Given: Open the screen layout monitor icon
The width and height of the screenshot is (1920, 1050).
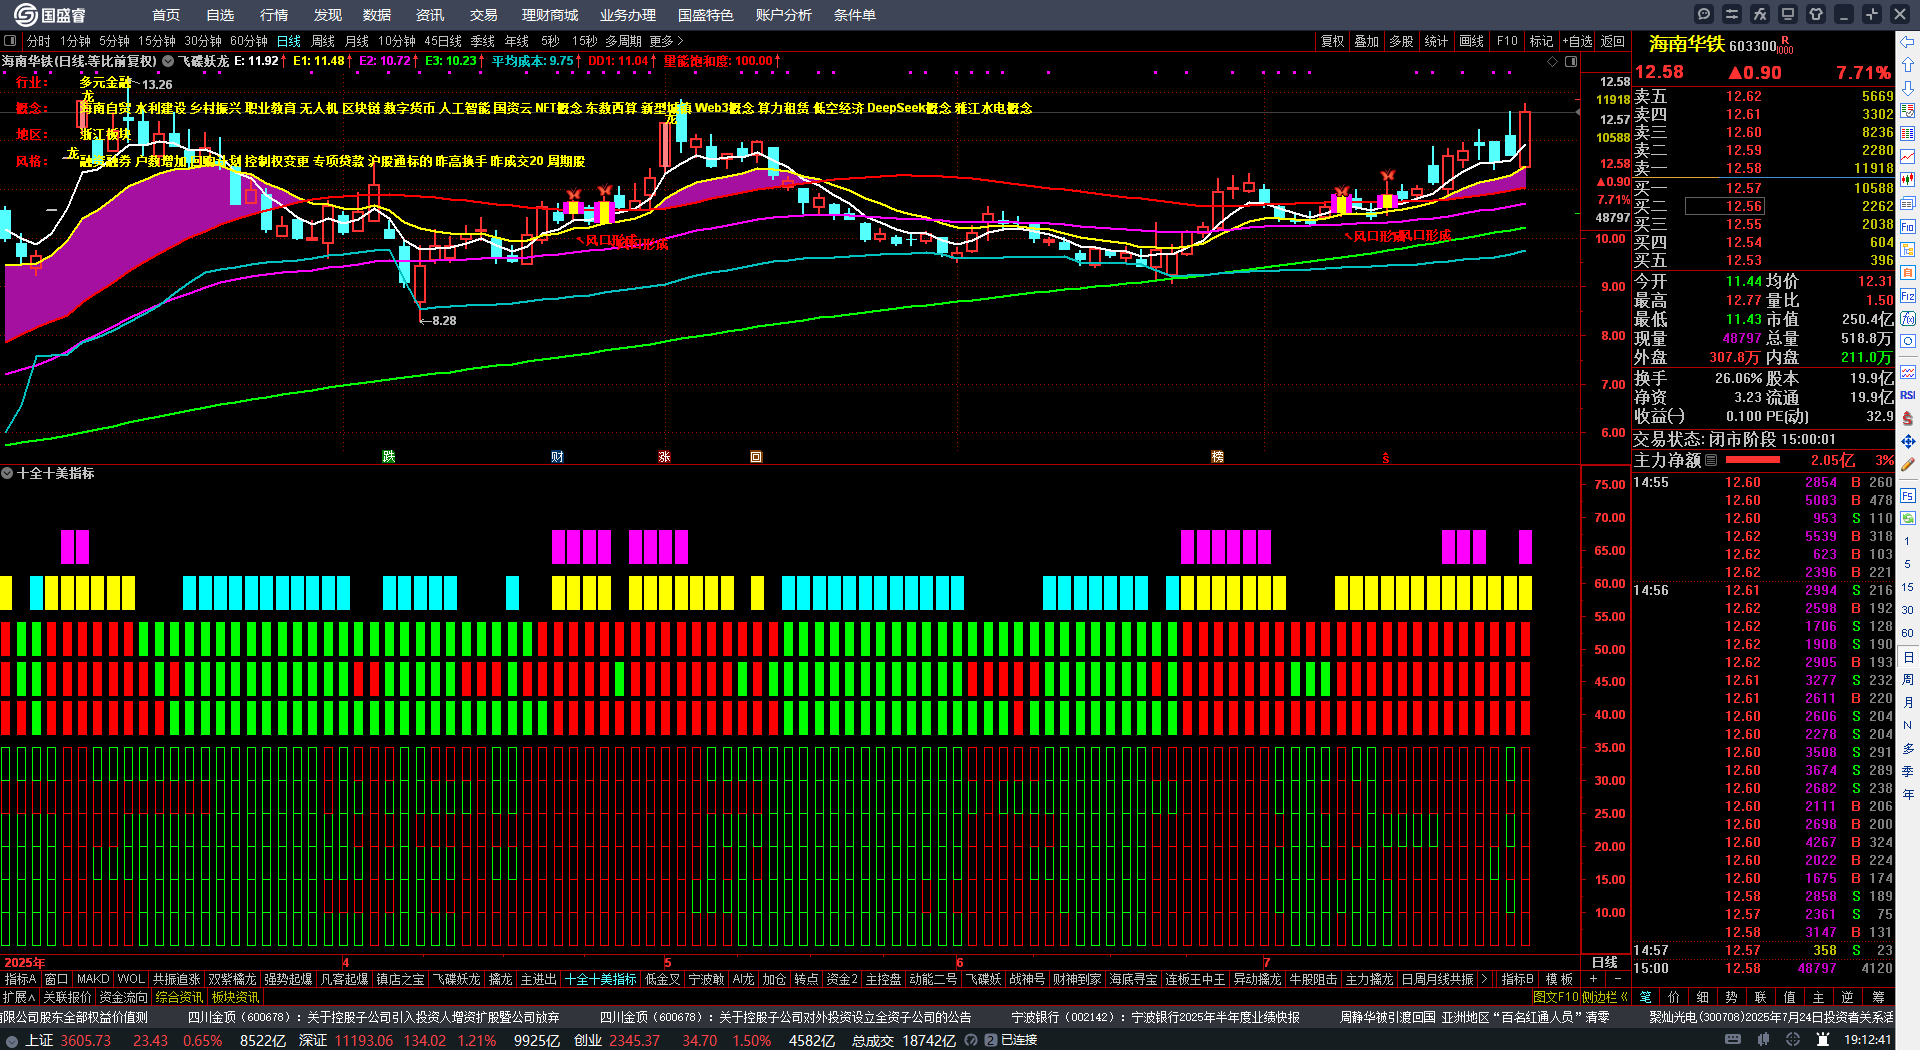Looking at the screenshot, I should (x=1788, y=14).
